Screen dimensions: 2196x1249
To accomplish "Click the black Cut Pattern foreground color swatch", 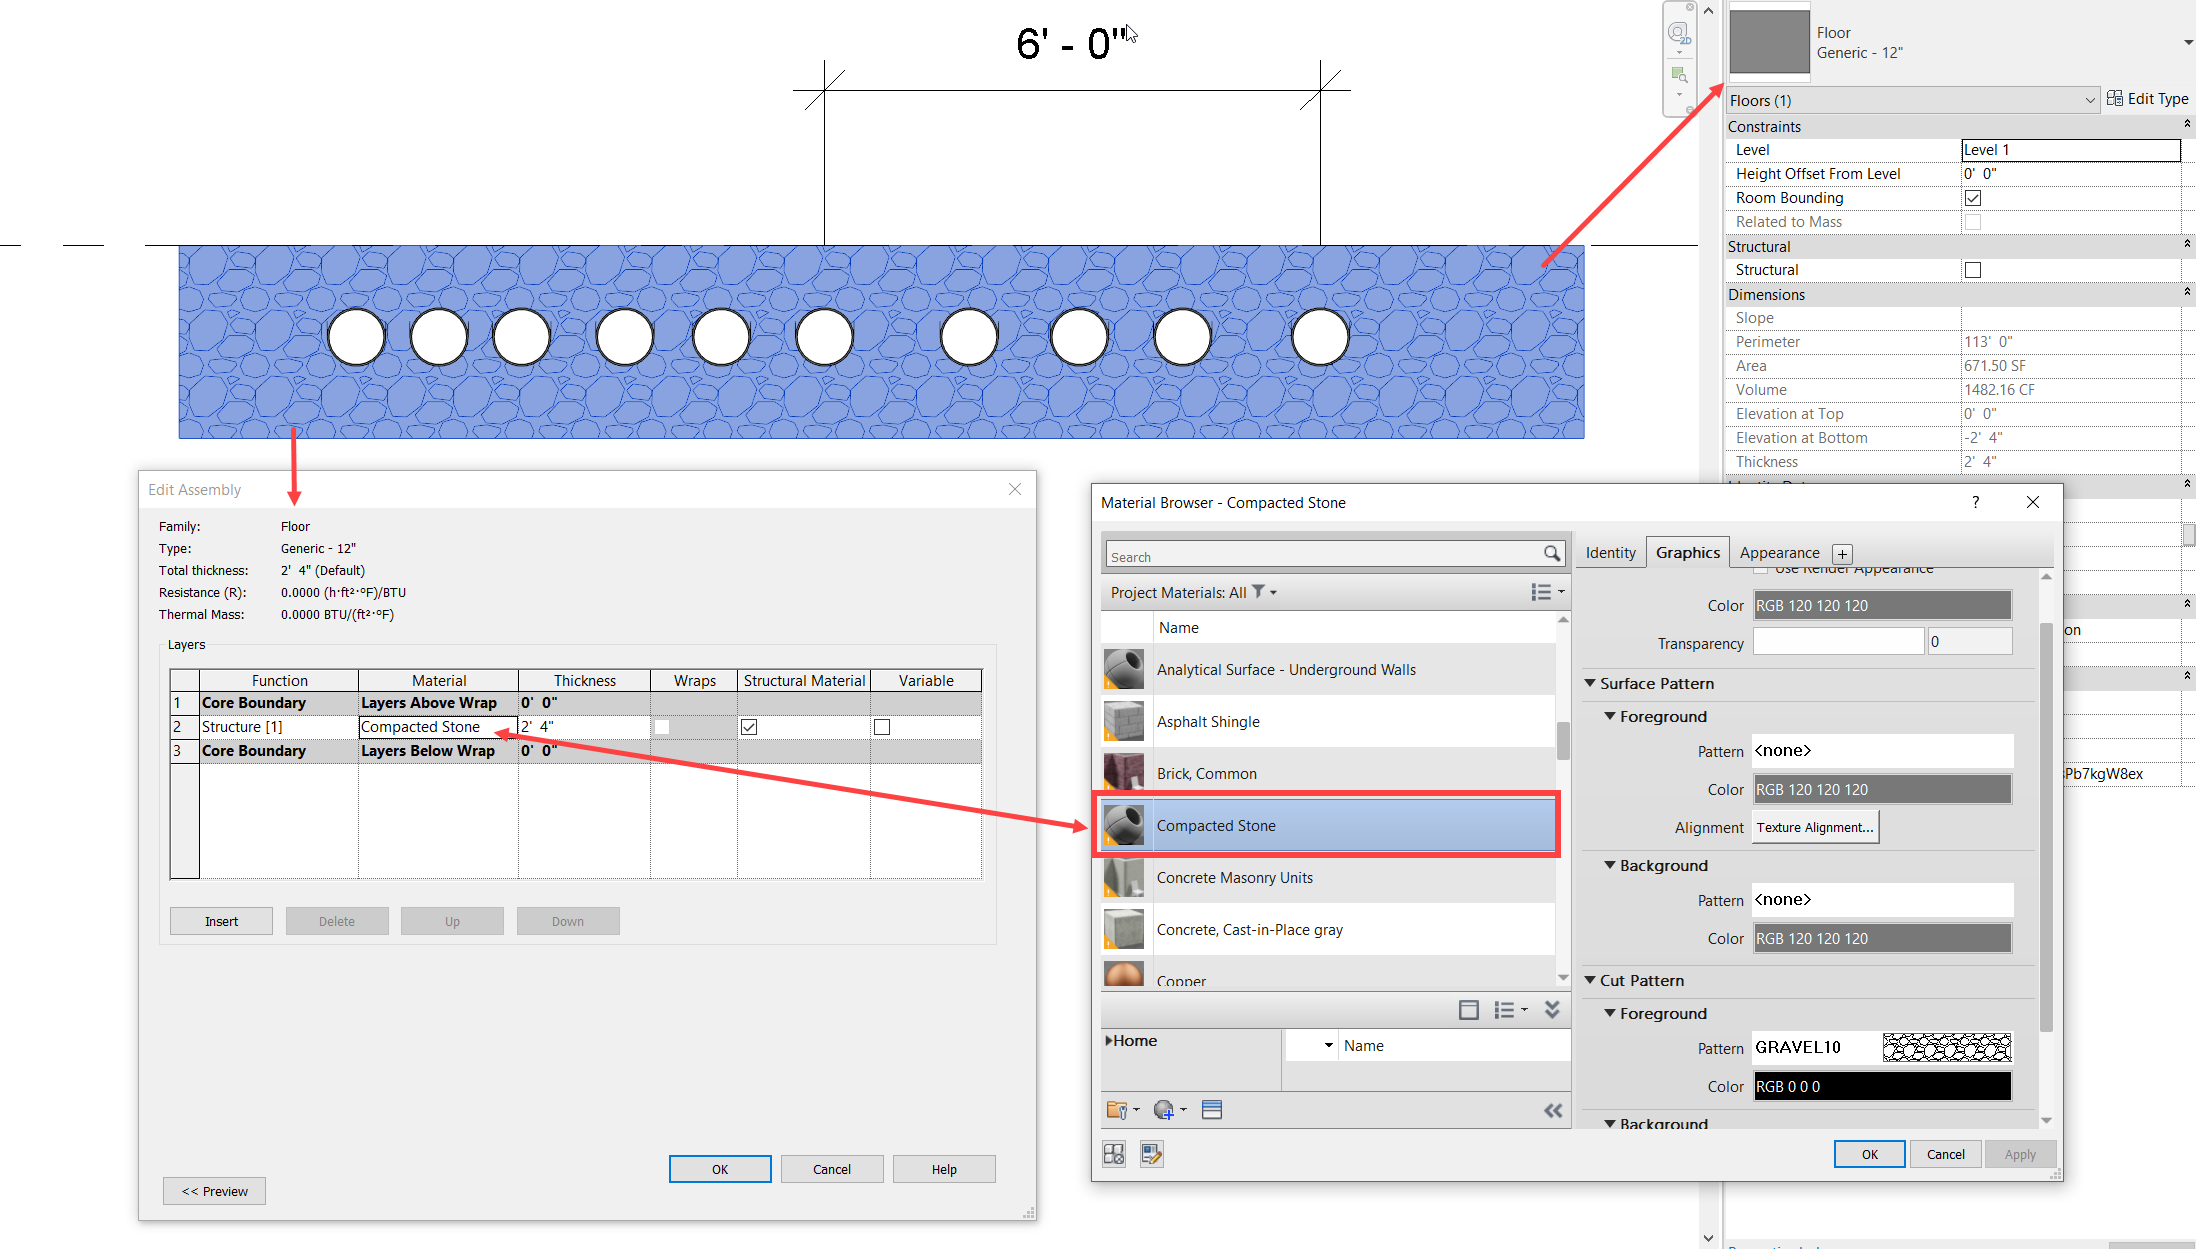I will [1881, 1086].
